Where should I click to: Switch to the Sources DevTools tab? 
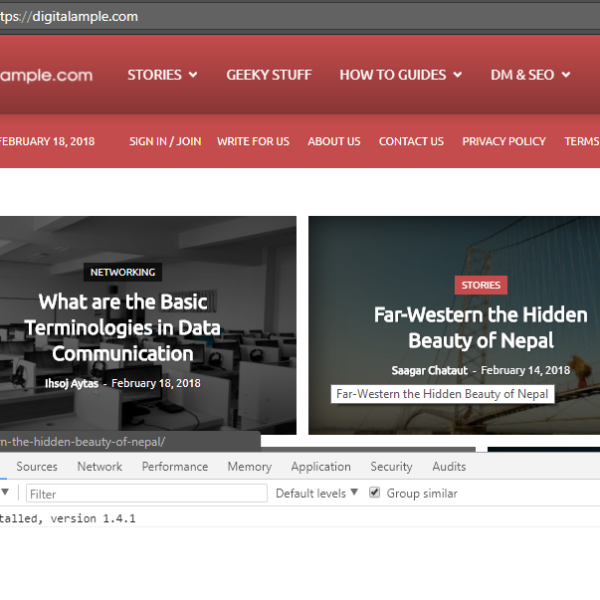point(37,466)
